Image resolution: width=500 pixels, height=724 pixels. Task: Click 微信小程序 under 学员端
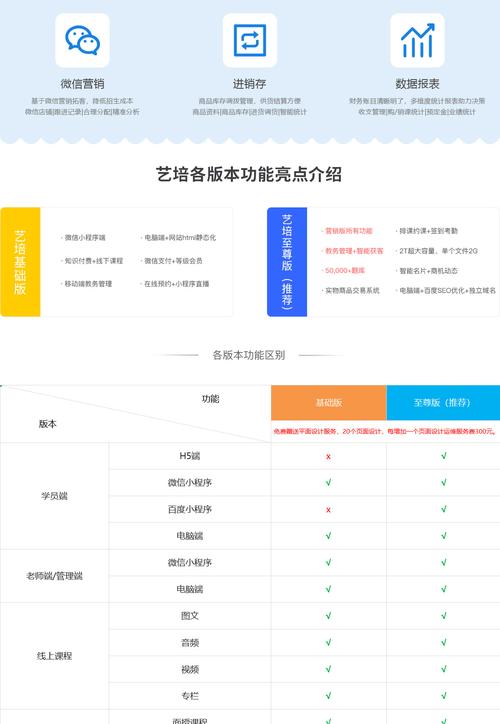(x=190, y=483)
